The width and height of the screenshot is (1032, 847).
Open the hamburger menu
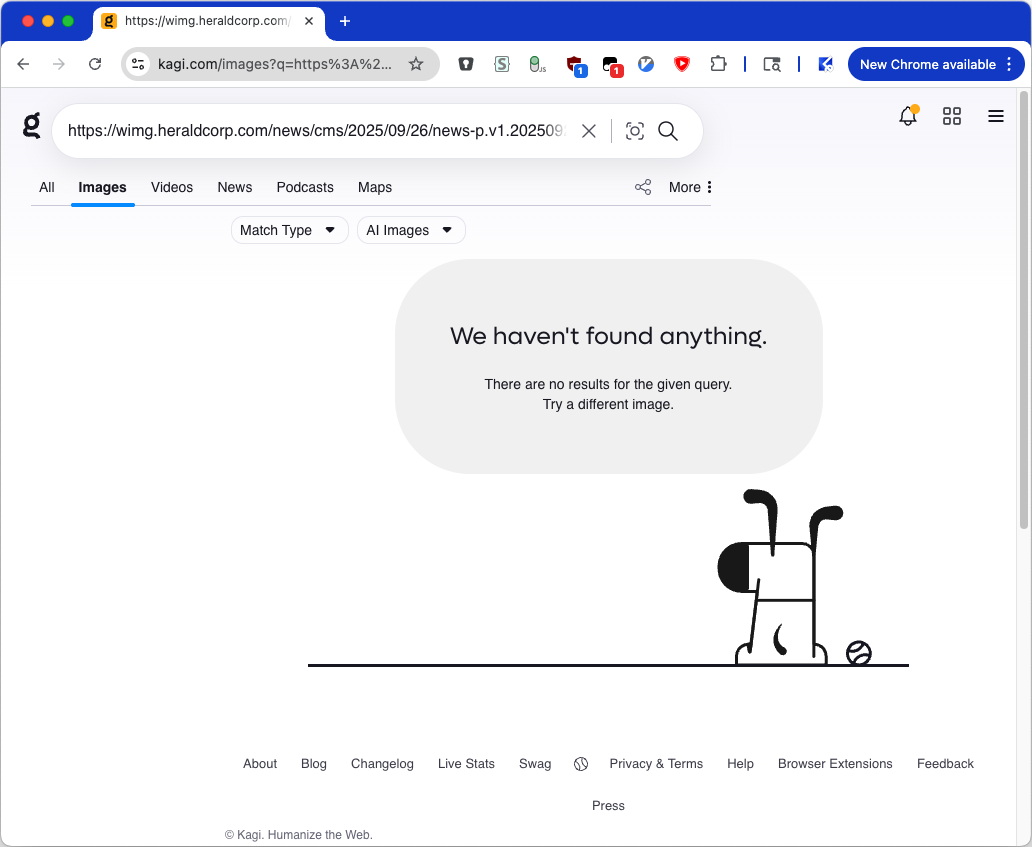[996, 116]
